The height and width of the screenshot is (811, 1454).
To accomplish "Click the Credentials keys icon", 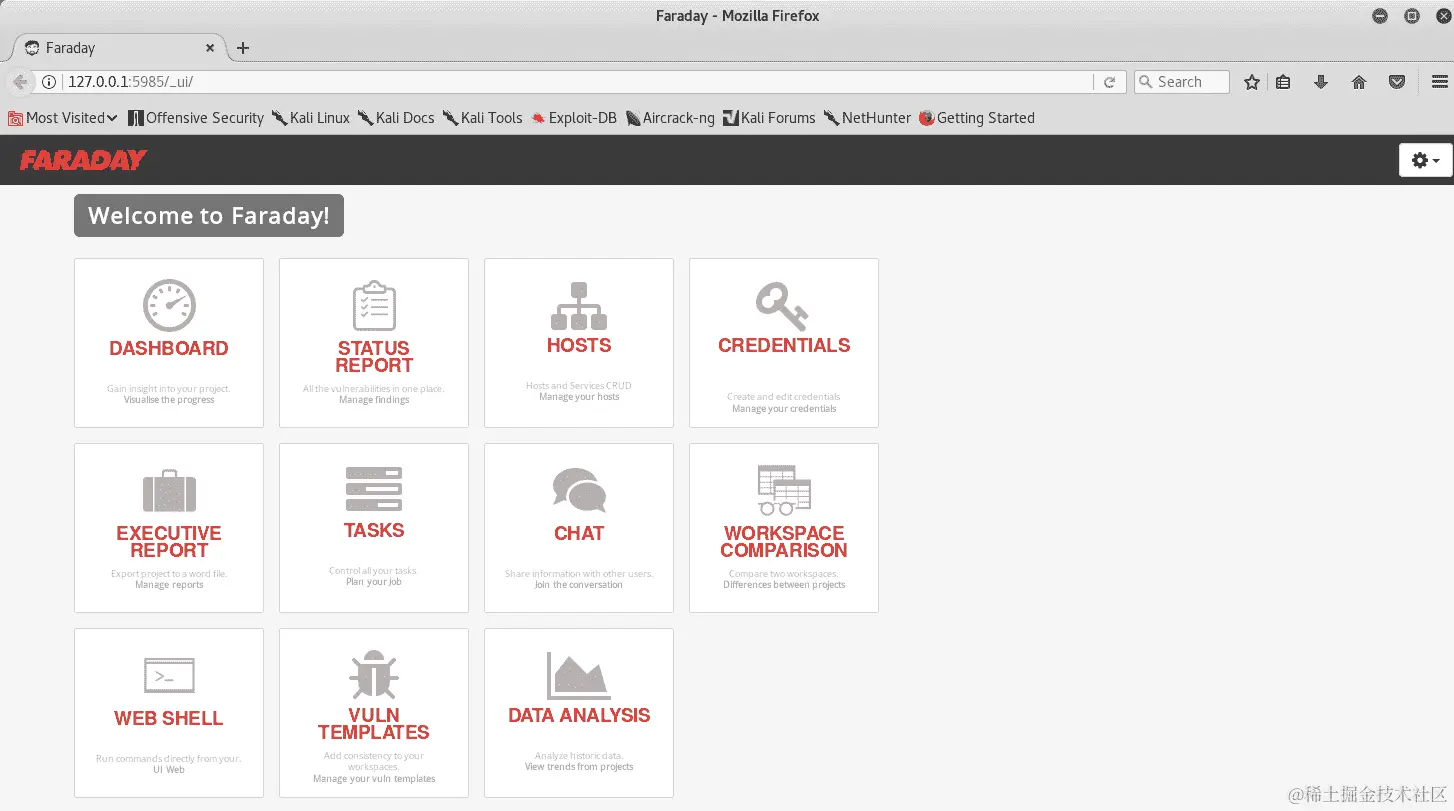I will tap(782, 305).
